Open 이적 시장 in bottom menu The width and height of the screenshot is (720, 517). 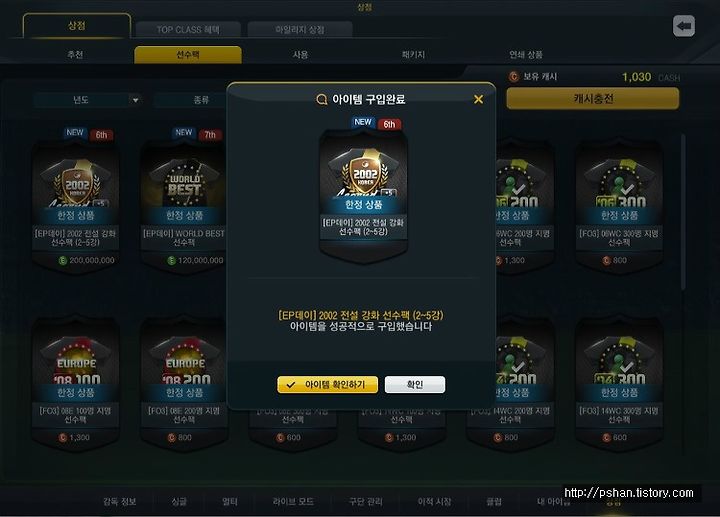[434, 501]
